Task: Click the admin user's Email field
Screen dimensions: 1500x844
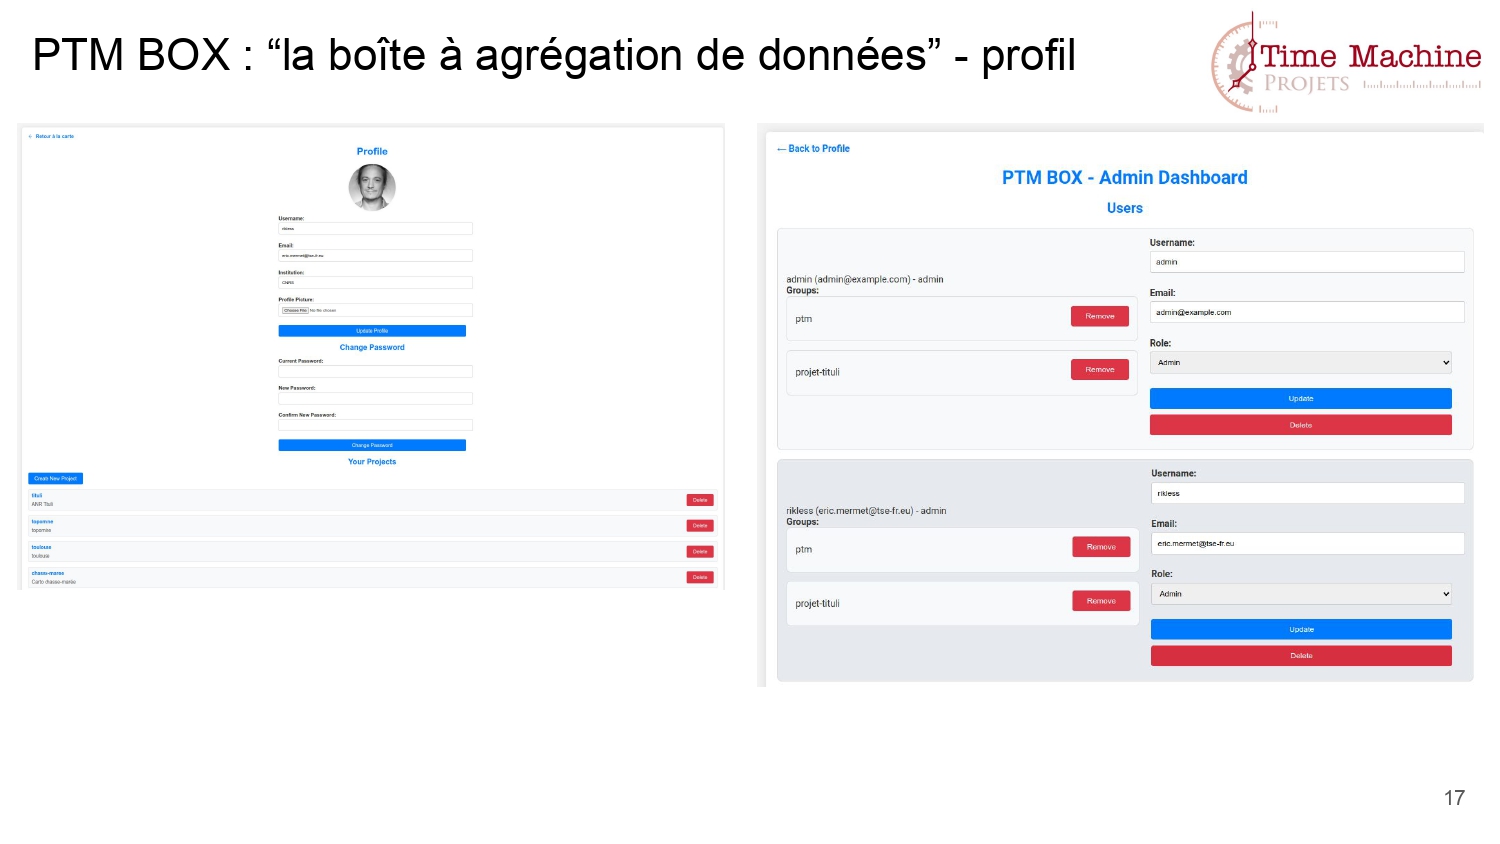Action: 1306,312
